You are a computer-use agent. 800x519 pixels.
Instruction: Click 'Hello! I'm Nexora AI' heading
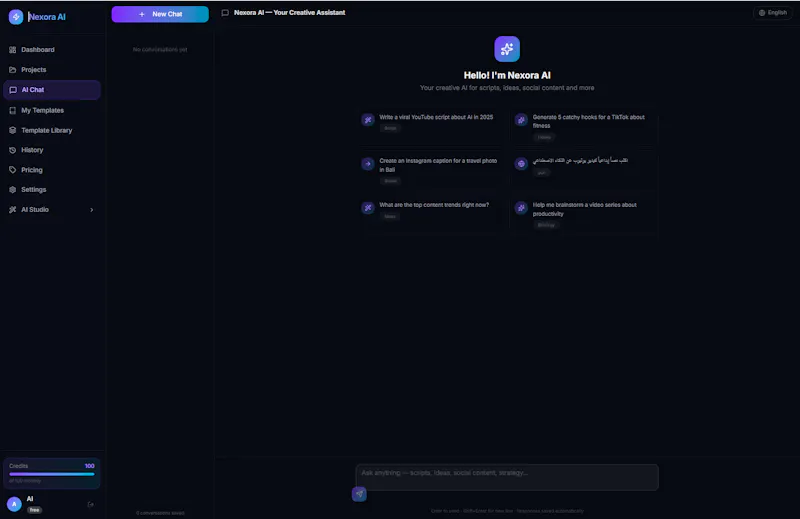(507, 76)
